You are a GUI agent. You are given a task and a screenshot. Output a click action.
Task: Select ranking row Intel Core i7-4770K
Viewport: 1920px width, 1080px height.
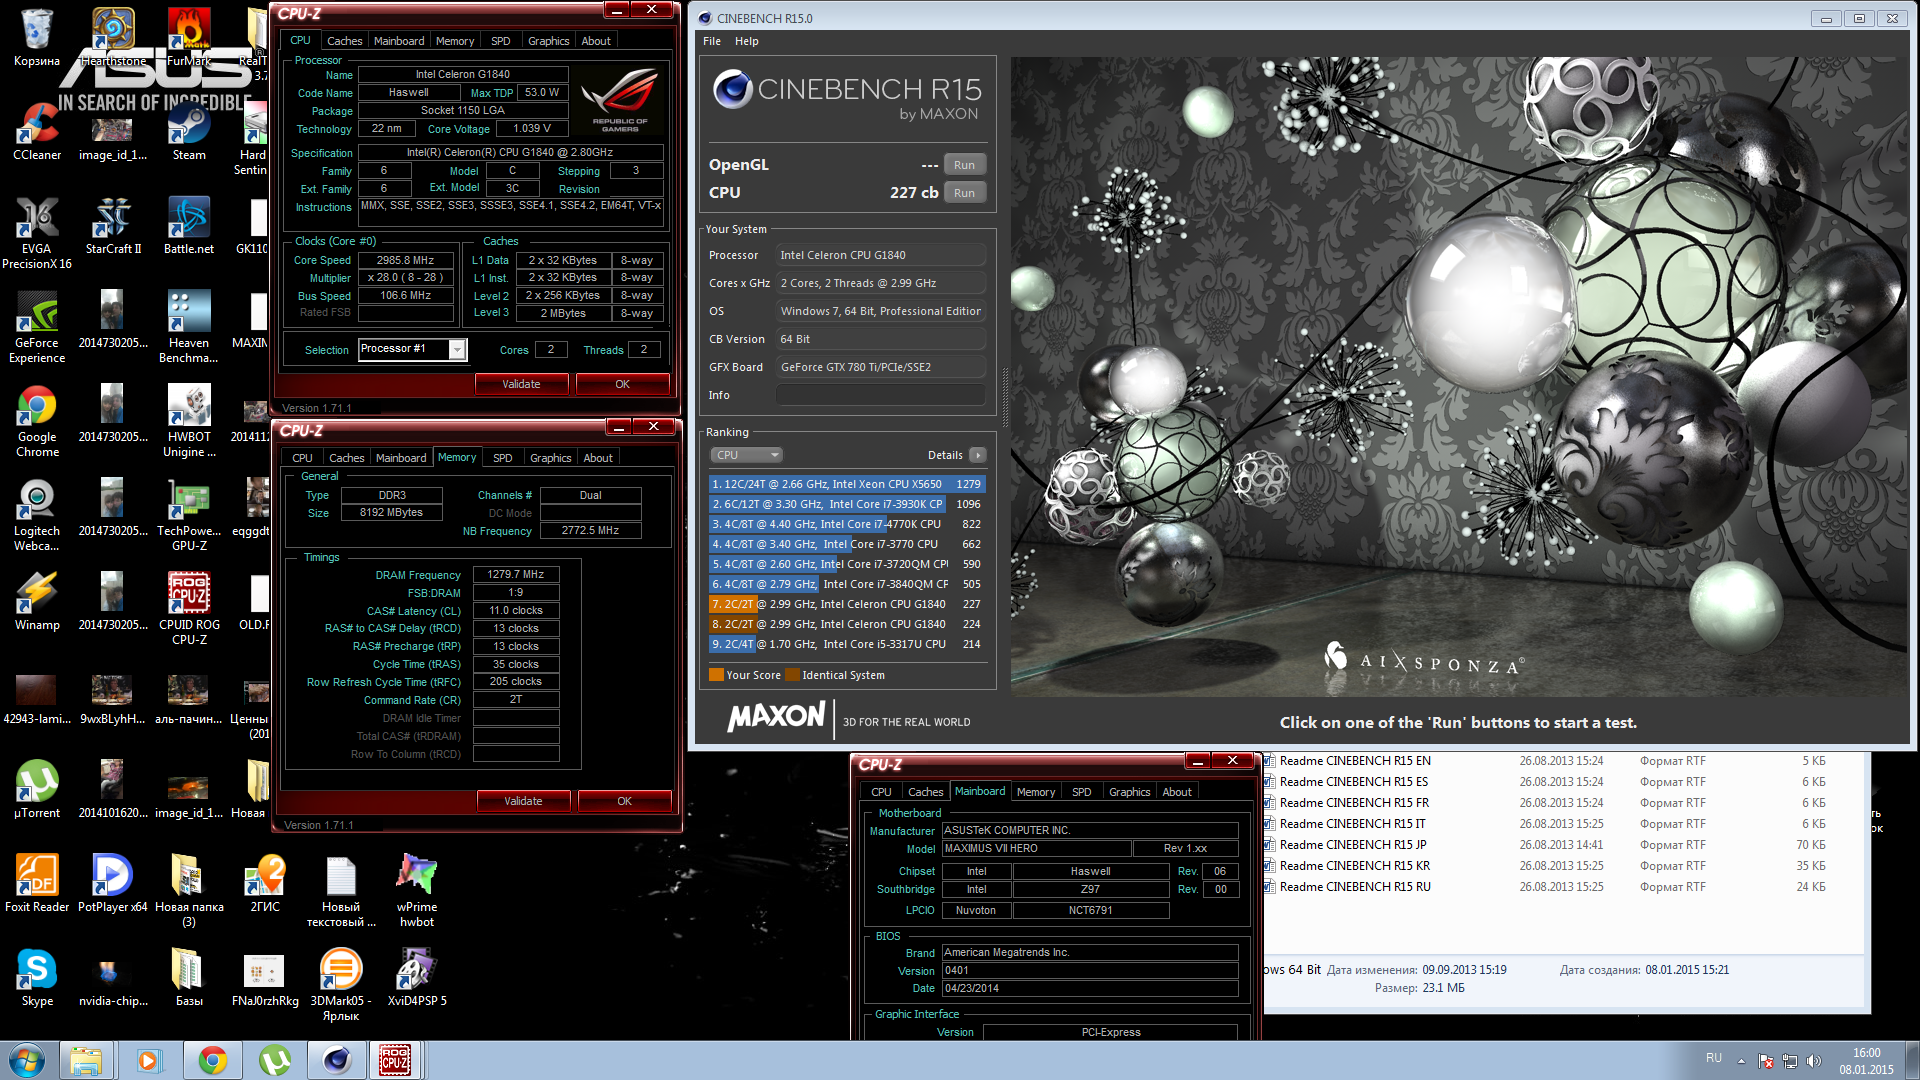coord(847,524)
